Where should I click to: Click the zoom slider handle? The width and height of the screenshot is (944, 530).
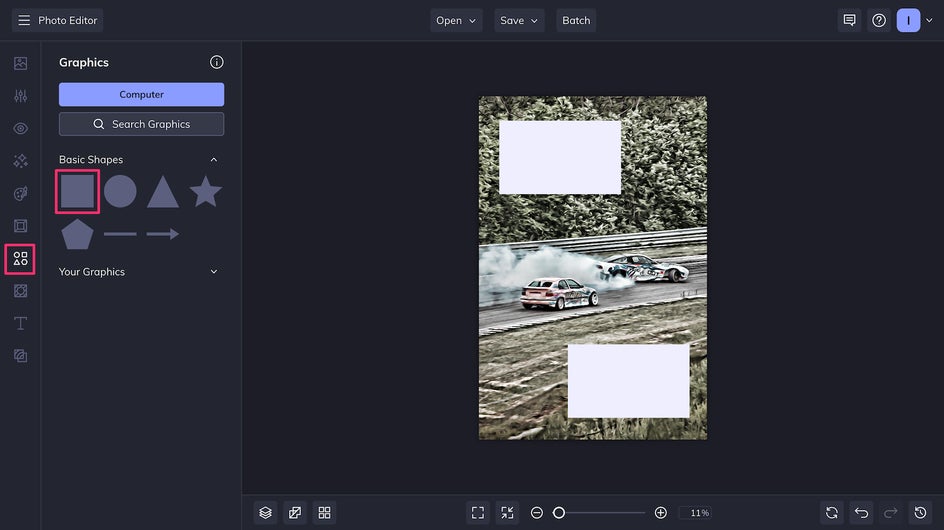pyautogui.click(x=559, y=513)
